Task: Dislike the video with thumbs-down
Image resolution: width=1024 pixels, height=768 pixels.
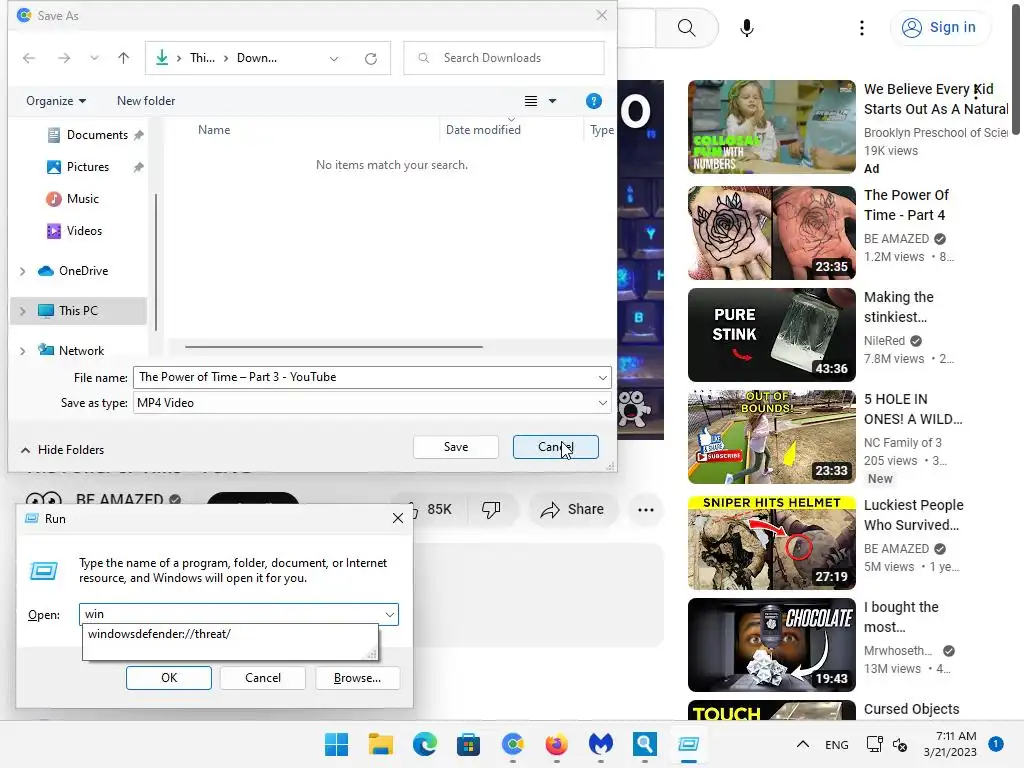Action: [x=491, y=509]
